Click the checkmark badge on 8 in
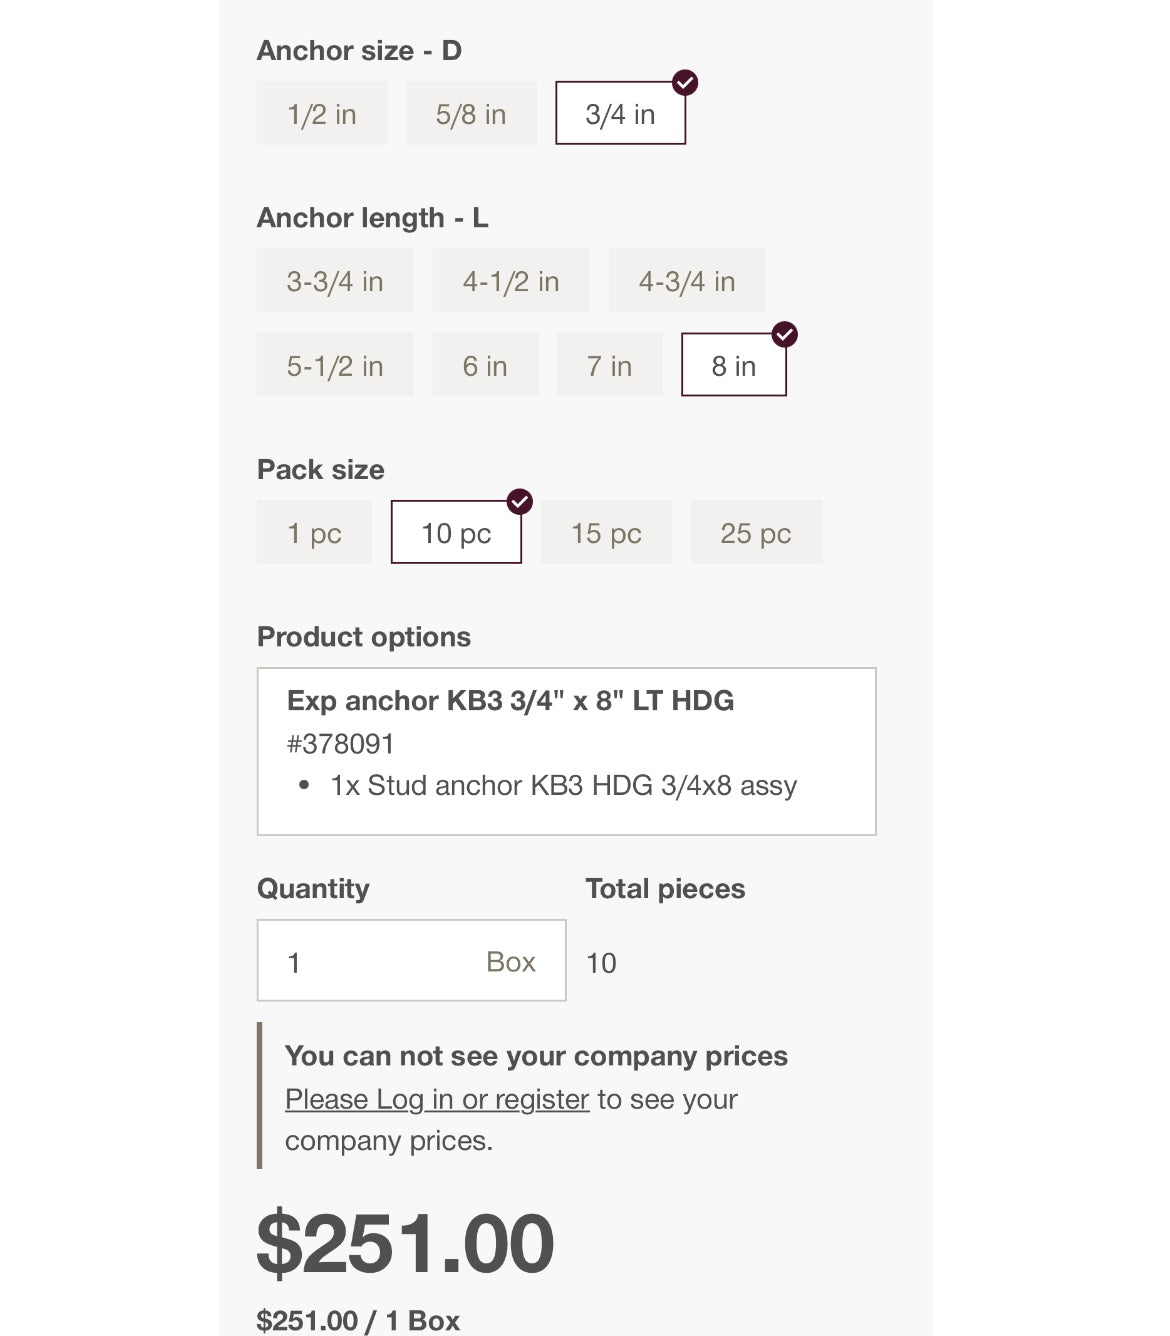Image resolution: width=1170 pixels, height=1336 pixels. [x=785, y=335]
